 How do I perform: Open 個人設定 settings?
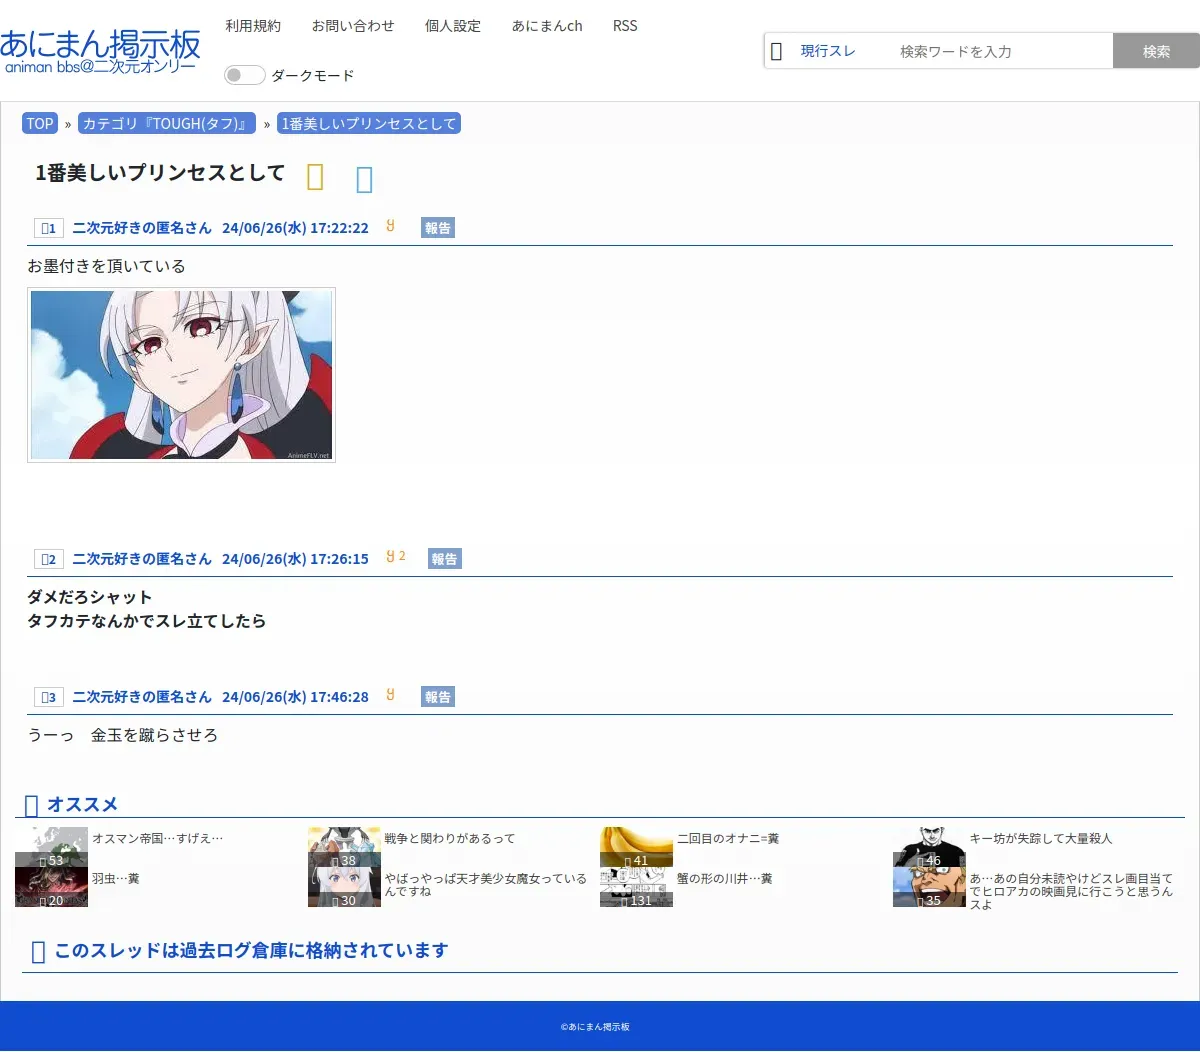[453, 26]
